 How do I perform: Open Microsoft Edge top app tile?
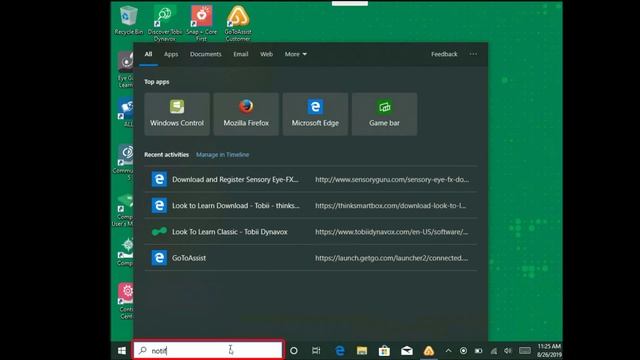click(315, 114)
